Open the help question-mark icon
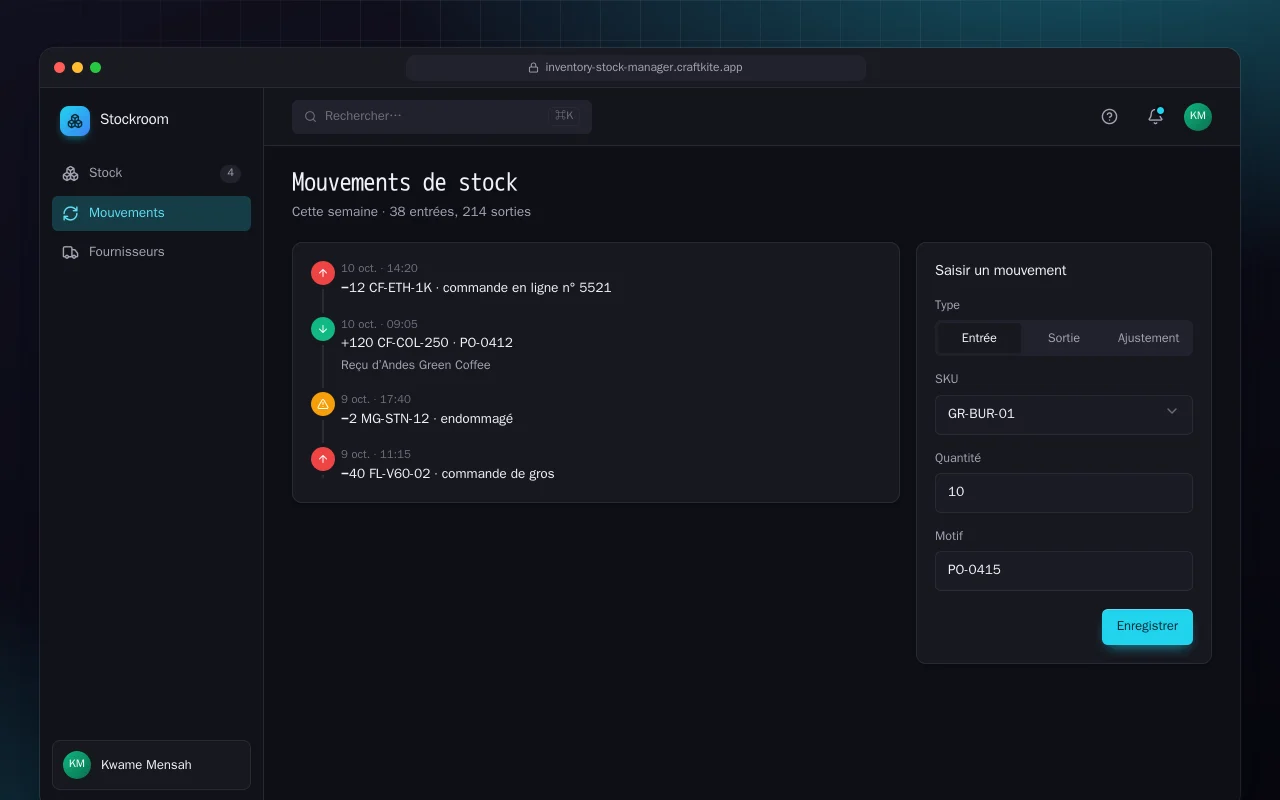 coord(1109,116)
